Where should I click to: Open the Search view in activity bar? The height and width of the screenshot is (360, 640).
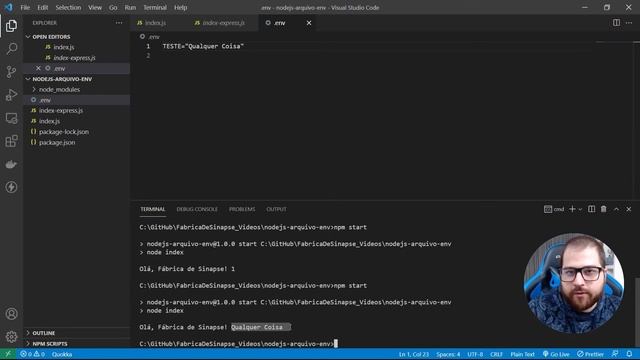(x=11, y=49)
